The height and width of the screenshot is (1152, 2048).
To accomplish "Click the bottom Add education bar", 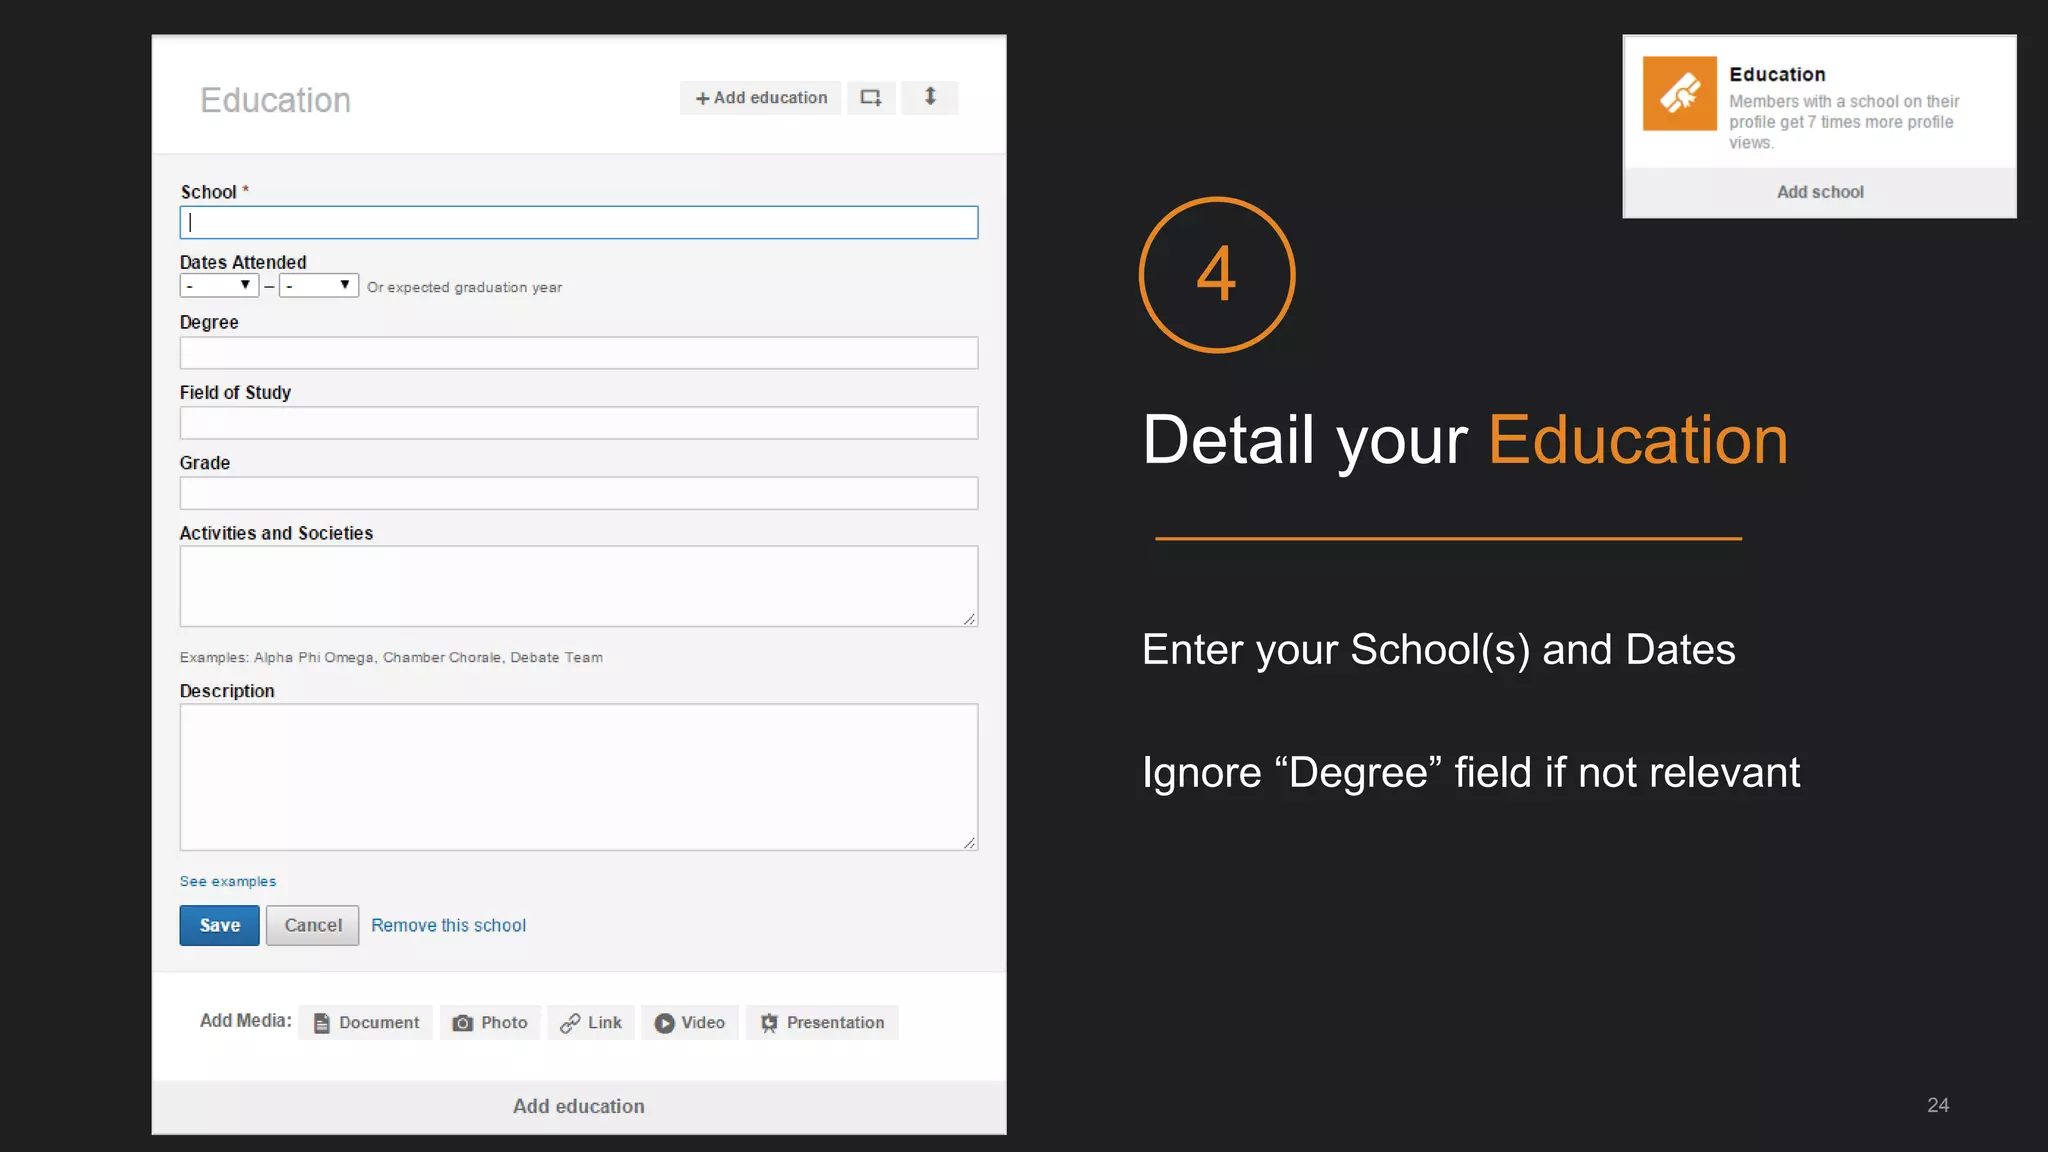I will 579,1106.
